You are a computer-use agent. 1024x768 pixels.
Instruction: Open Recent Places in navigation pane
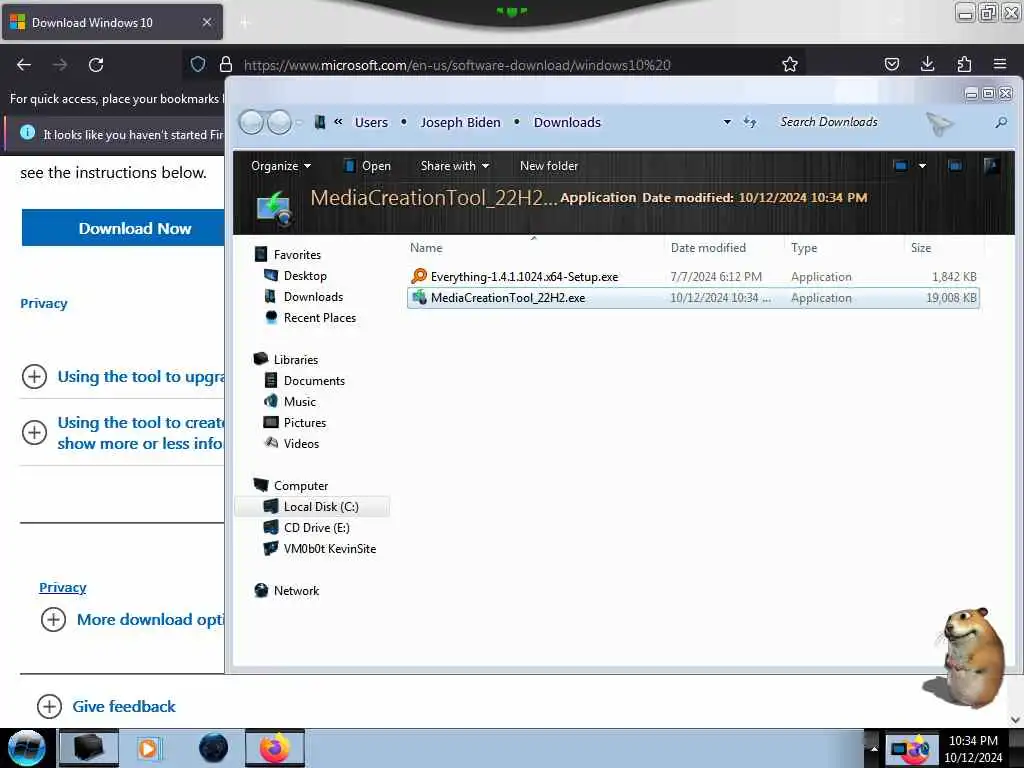pos(320,317)
